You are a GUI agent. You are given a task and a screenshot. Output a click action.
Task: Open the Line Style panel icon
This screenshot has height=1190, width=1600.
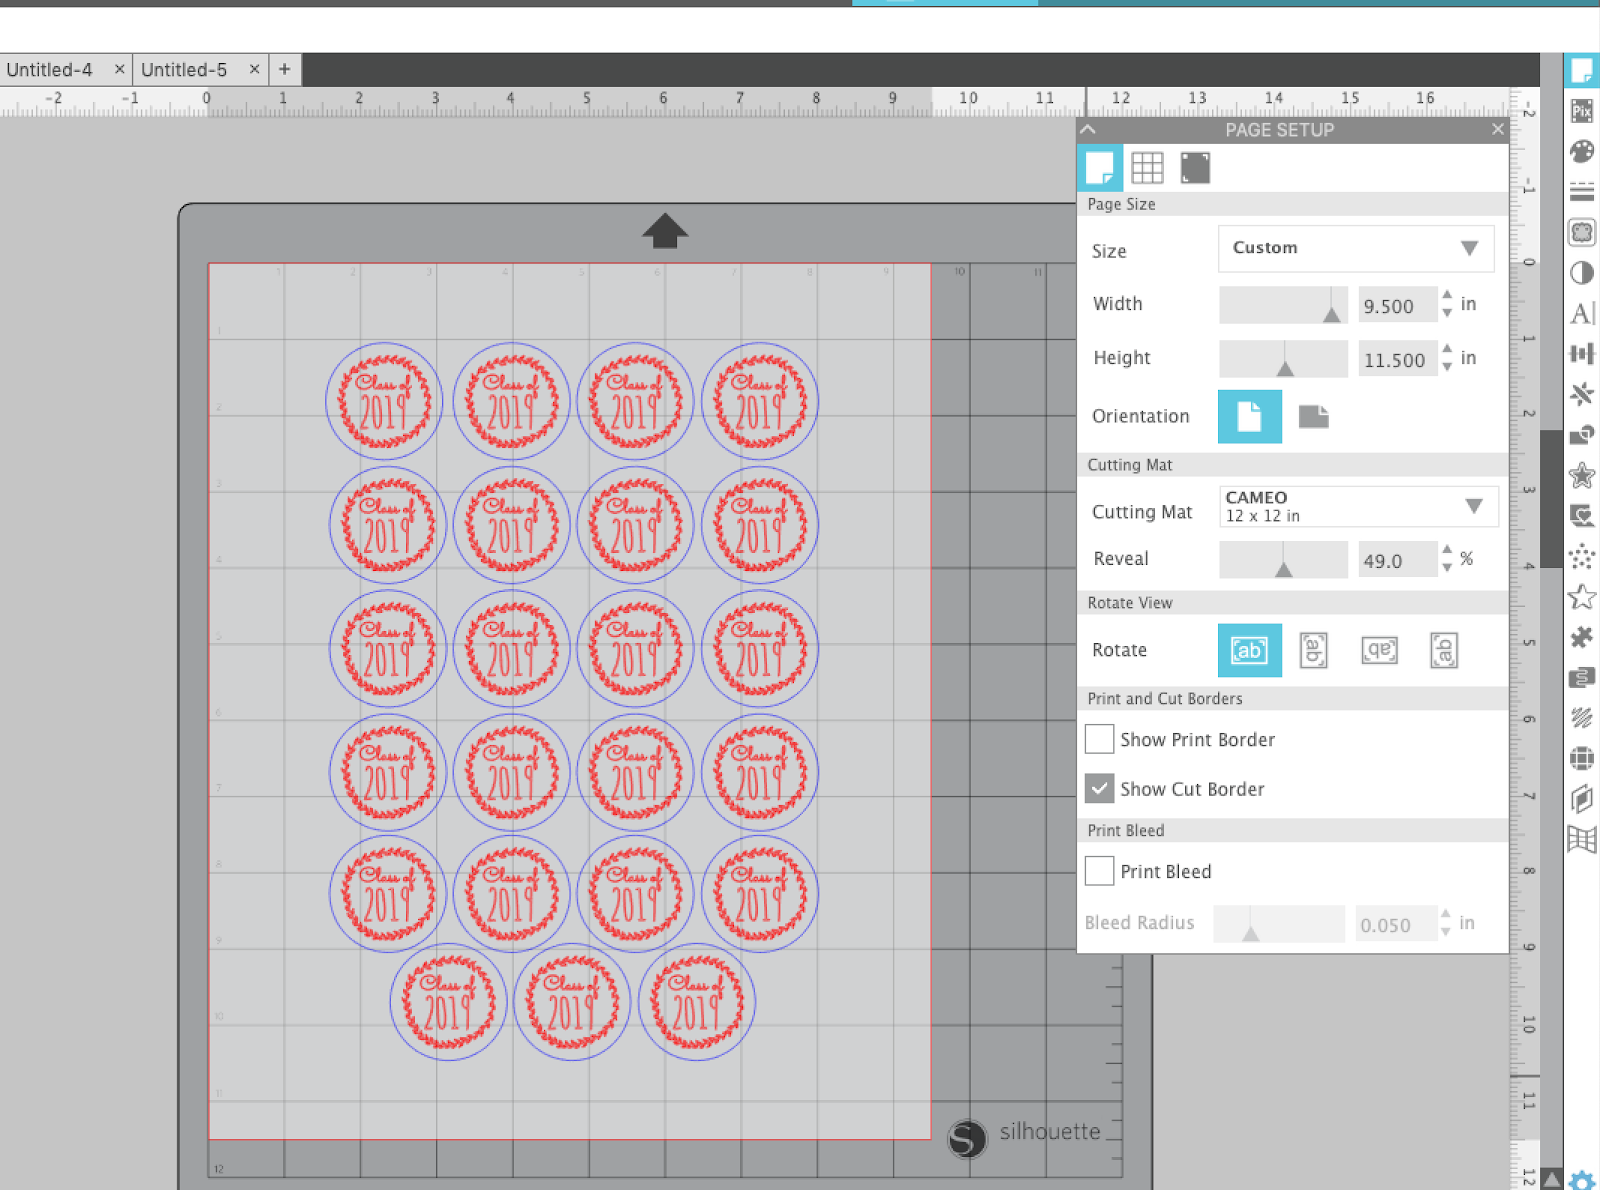[1582, 192]
